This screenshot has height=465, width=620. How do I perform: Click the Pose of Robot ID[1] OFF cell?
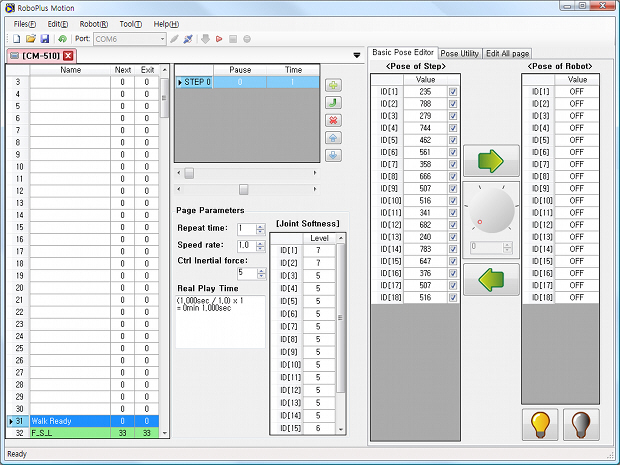(x=577, y=92)
